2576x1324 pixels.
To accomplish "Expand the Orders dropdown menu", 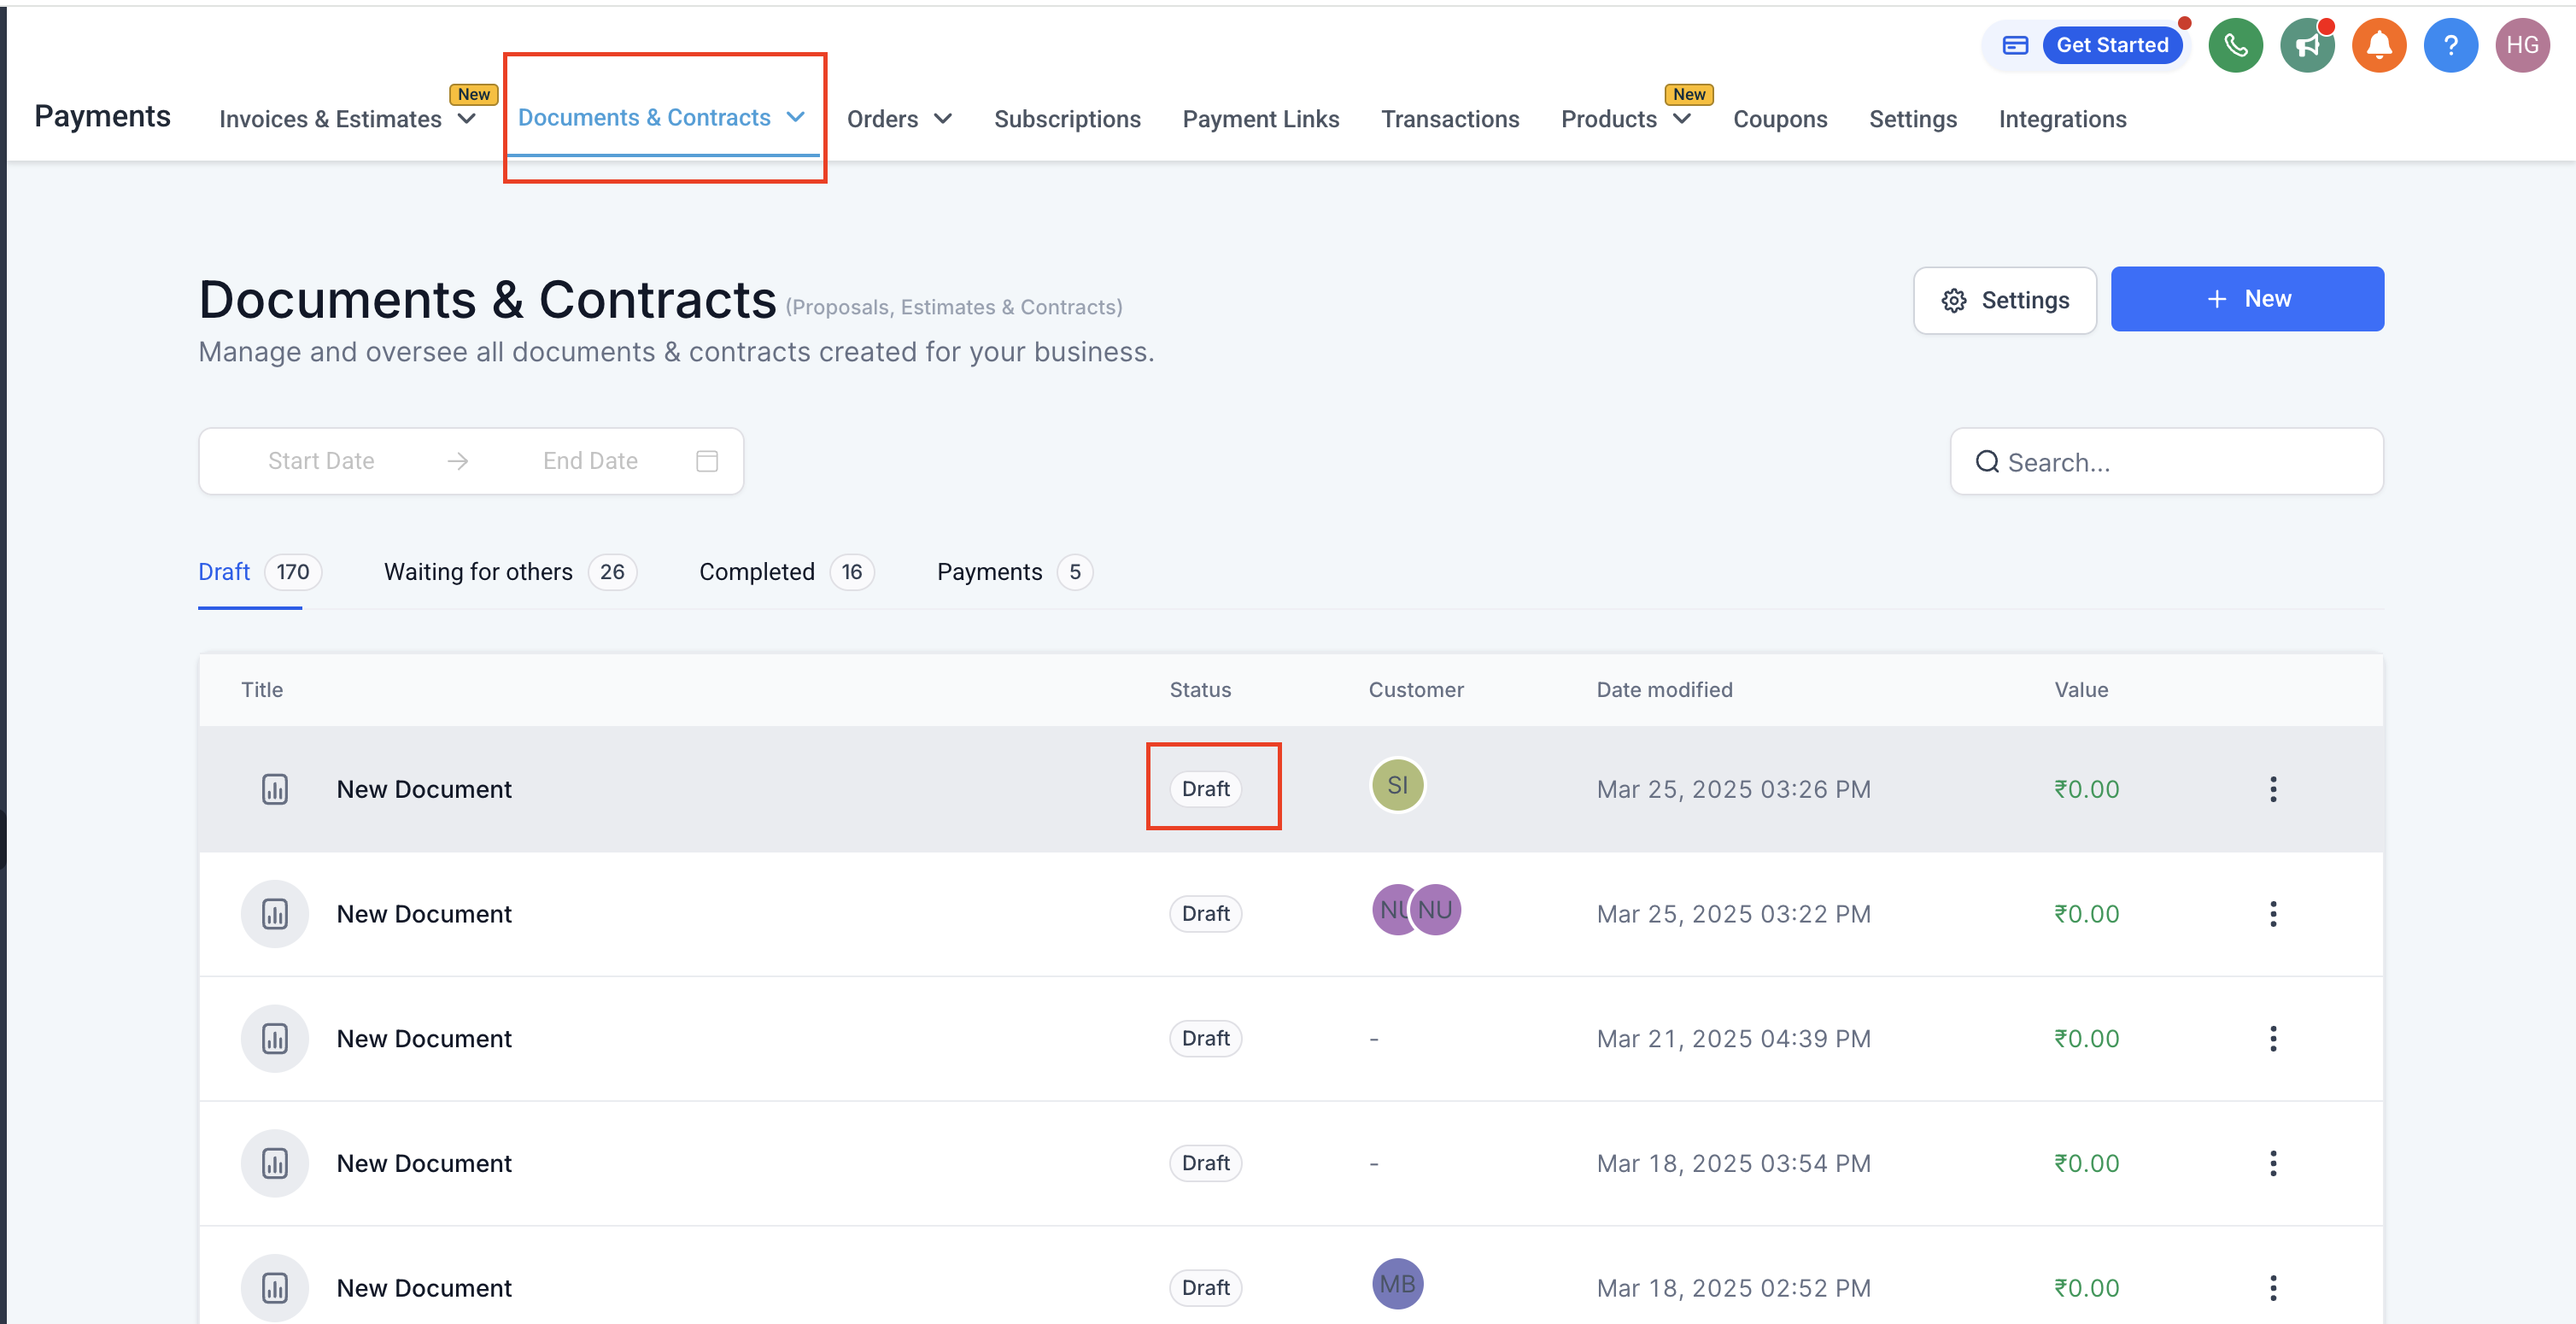I will (942, 119).
